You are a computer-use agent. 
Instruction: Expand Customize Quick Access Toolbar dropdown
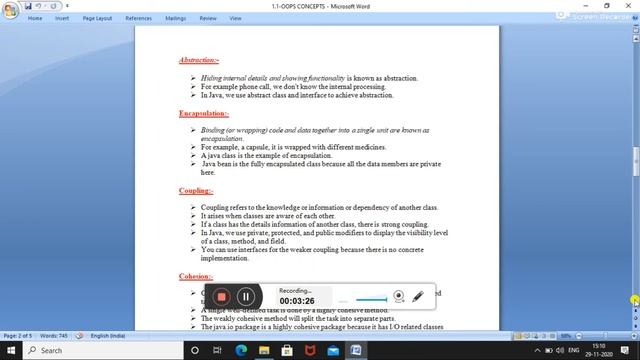[67, 6]
